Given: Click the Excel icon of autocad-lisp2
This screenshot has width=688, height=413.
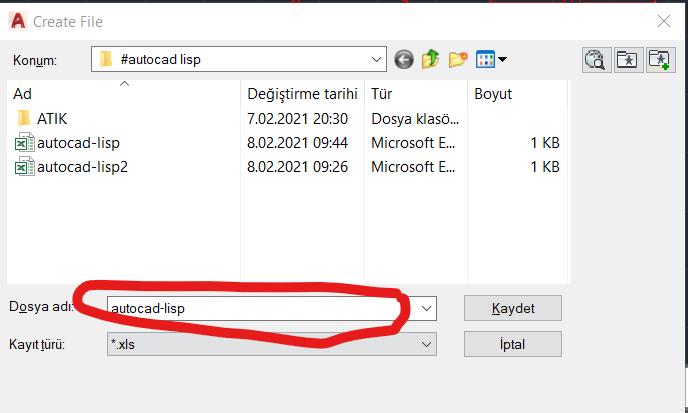Looking at the screenshot, I should [x=25, y=167].
